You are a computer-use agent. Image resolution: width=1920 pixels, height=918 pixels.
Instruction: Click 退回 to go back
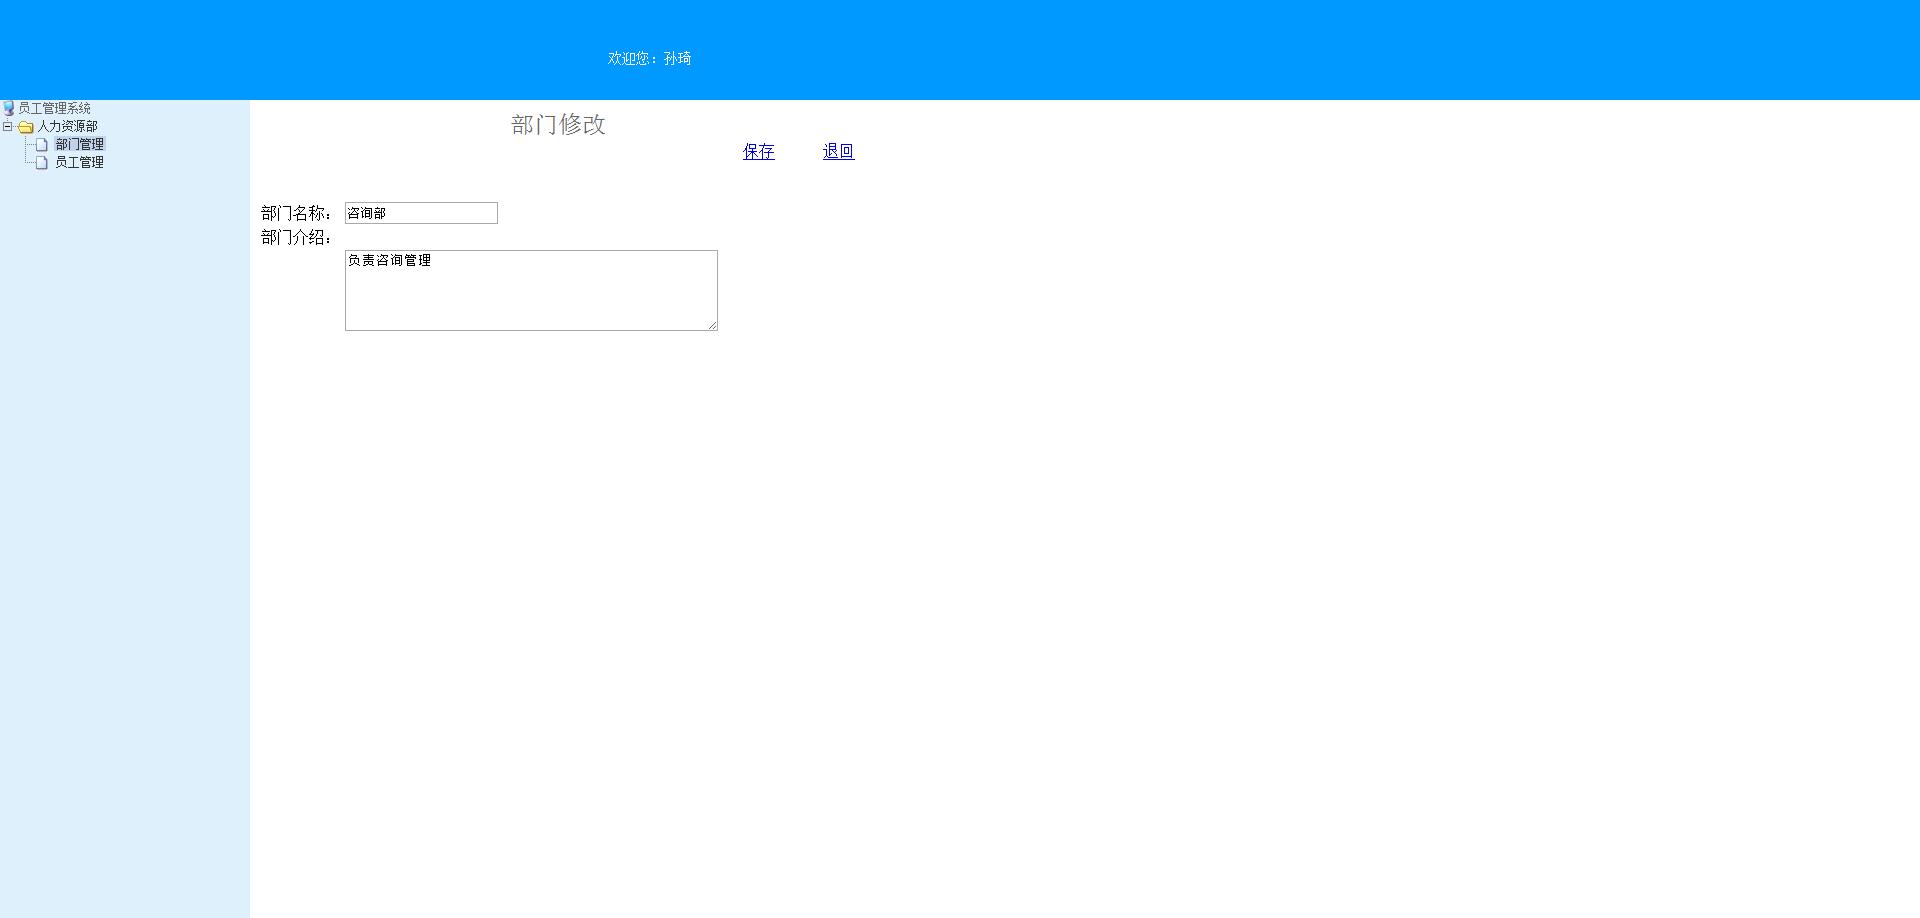838,151
